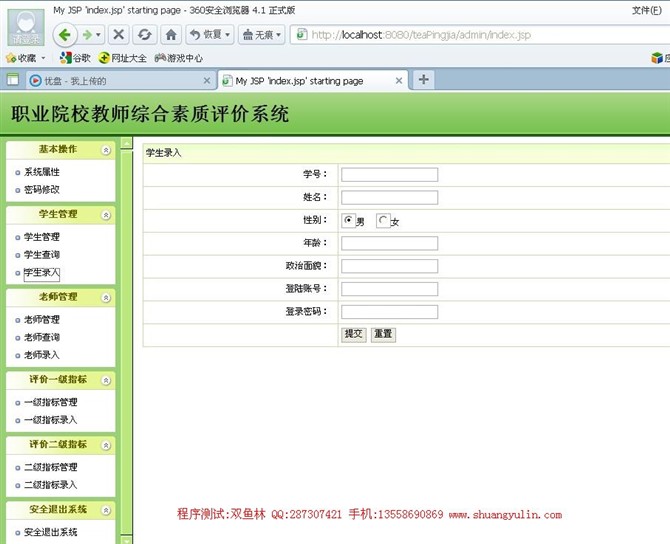This screenshot has height=544, width=670.
Task: Open the 恢复 dropdown arrow
Action: coord(228,35)
